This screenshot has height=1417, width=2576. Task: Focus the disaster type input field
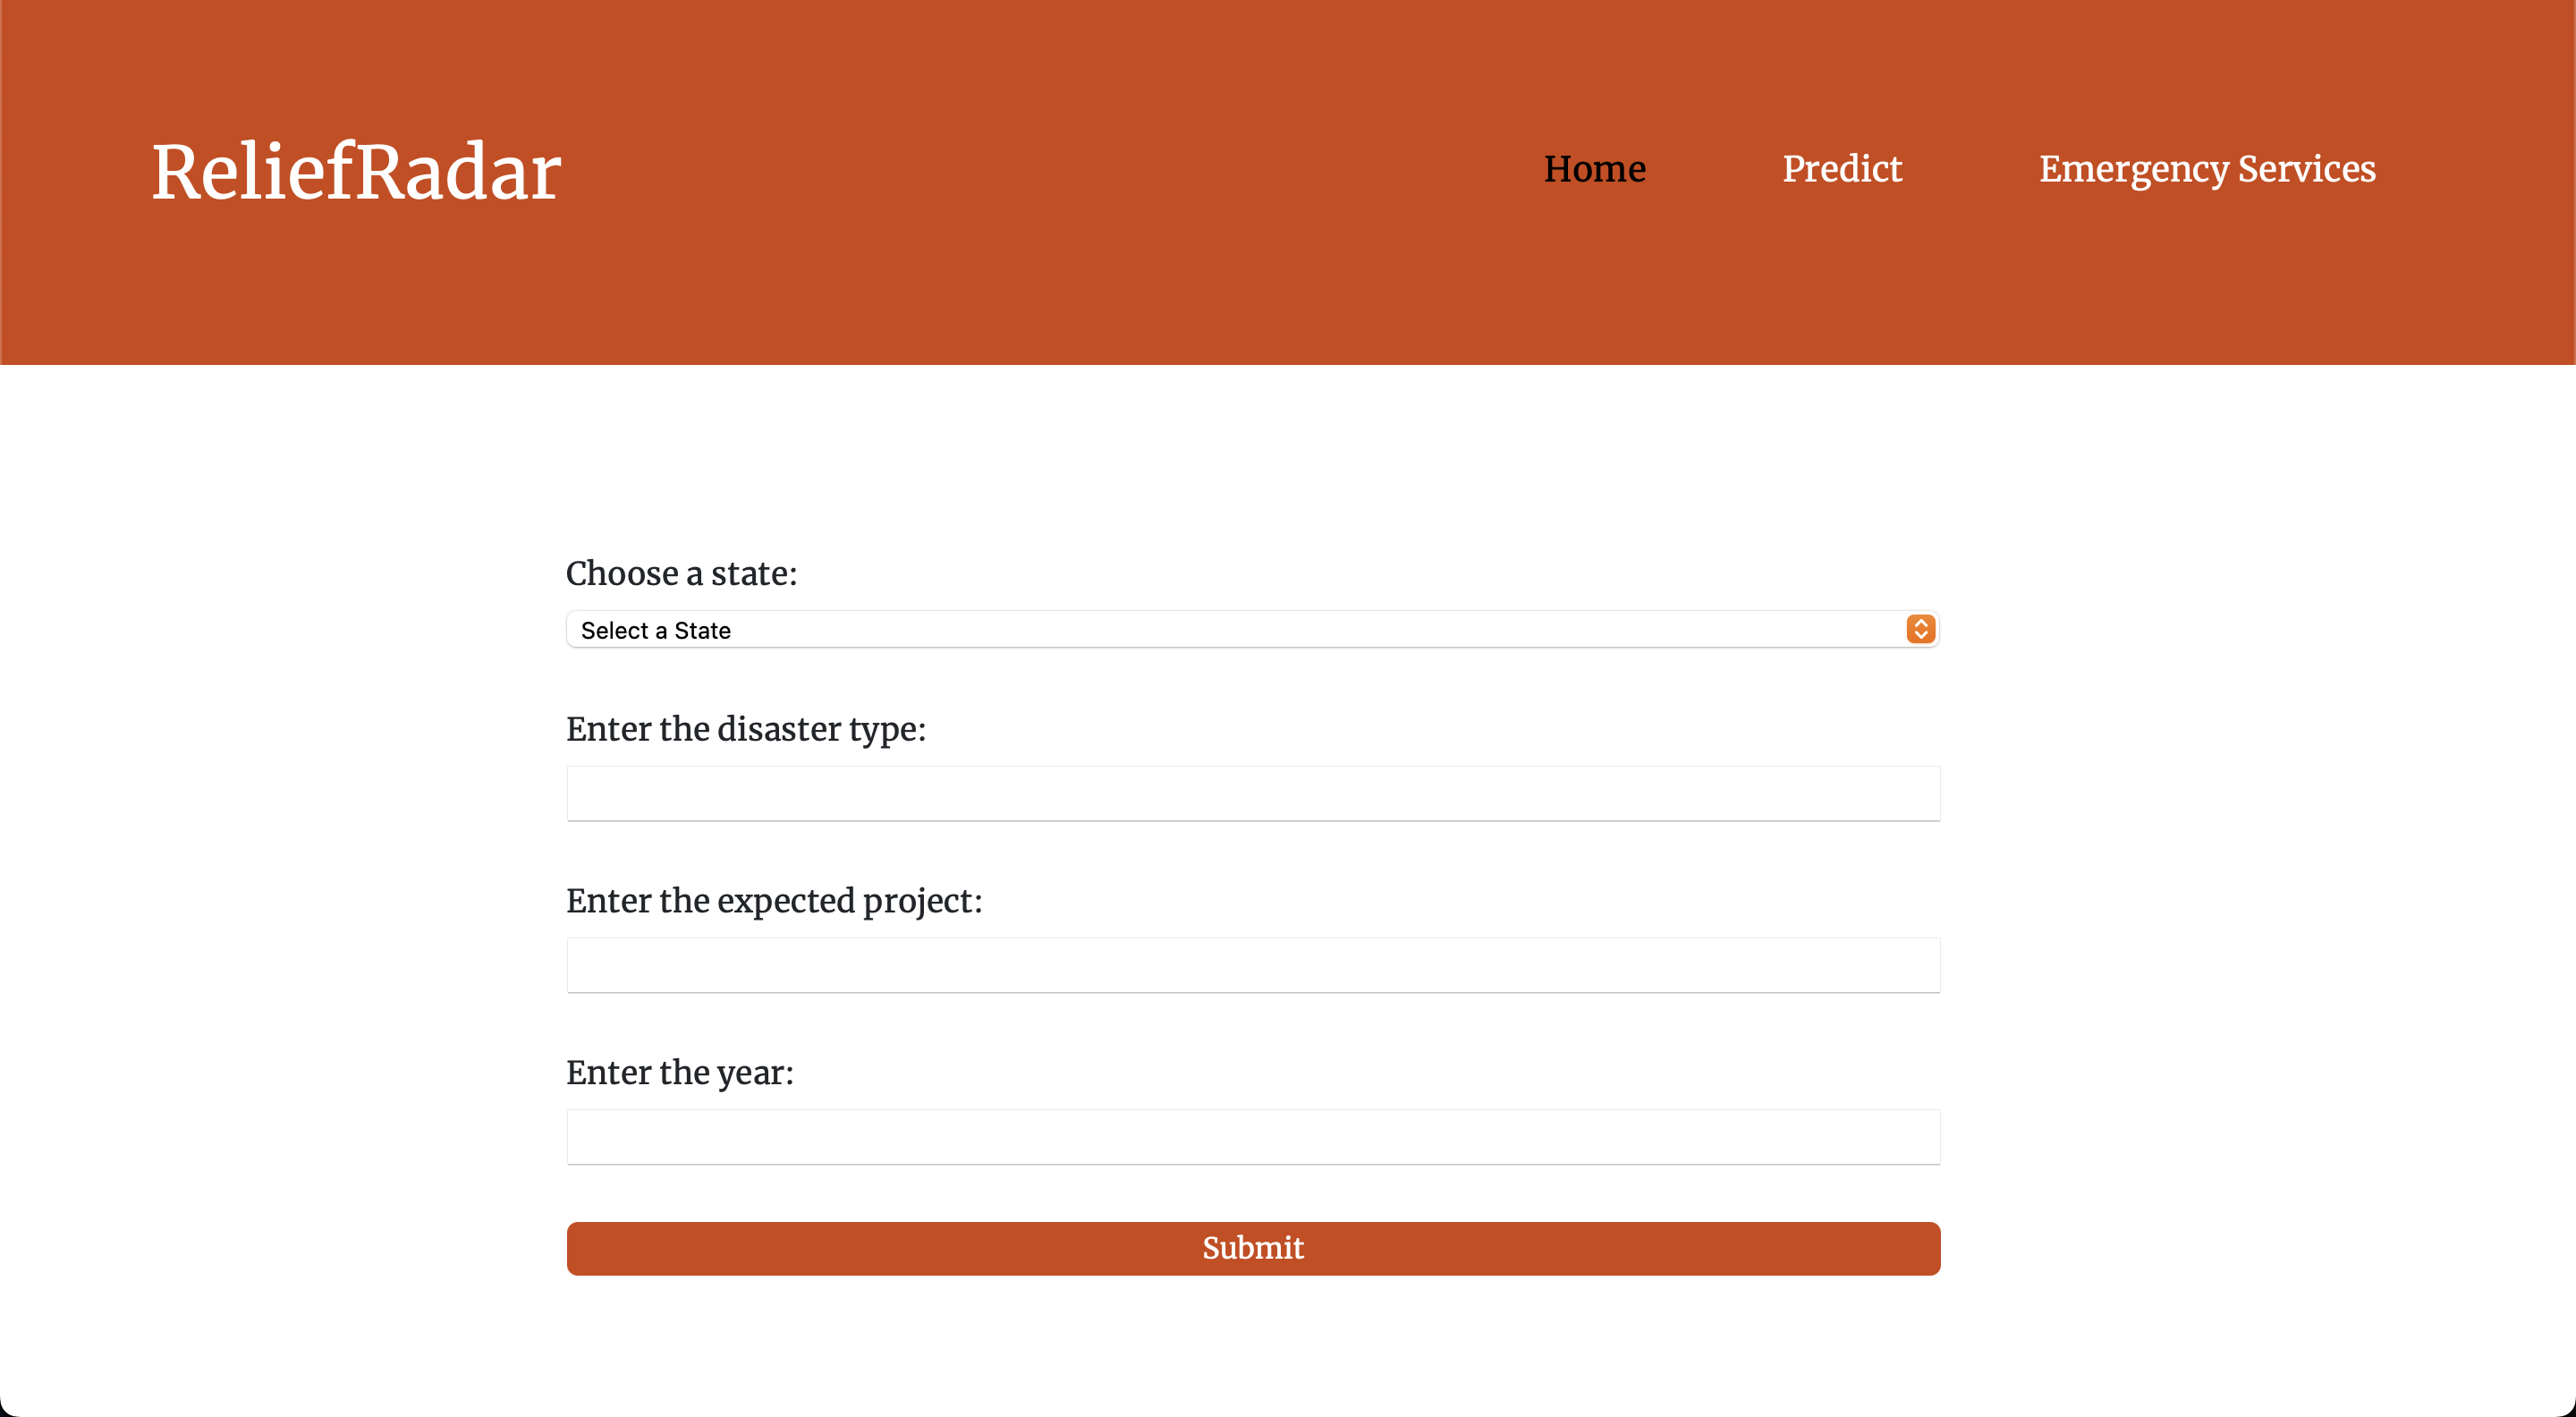1252,793
